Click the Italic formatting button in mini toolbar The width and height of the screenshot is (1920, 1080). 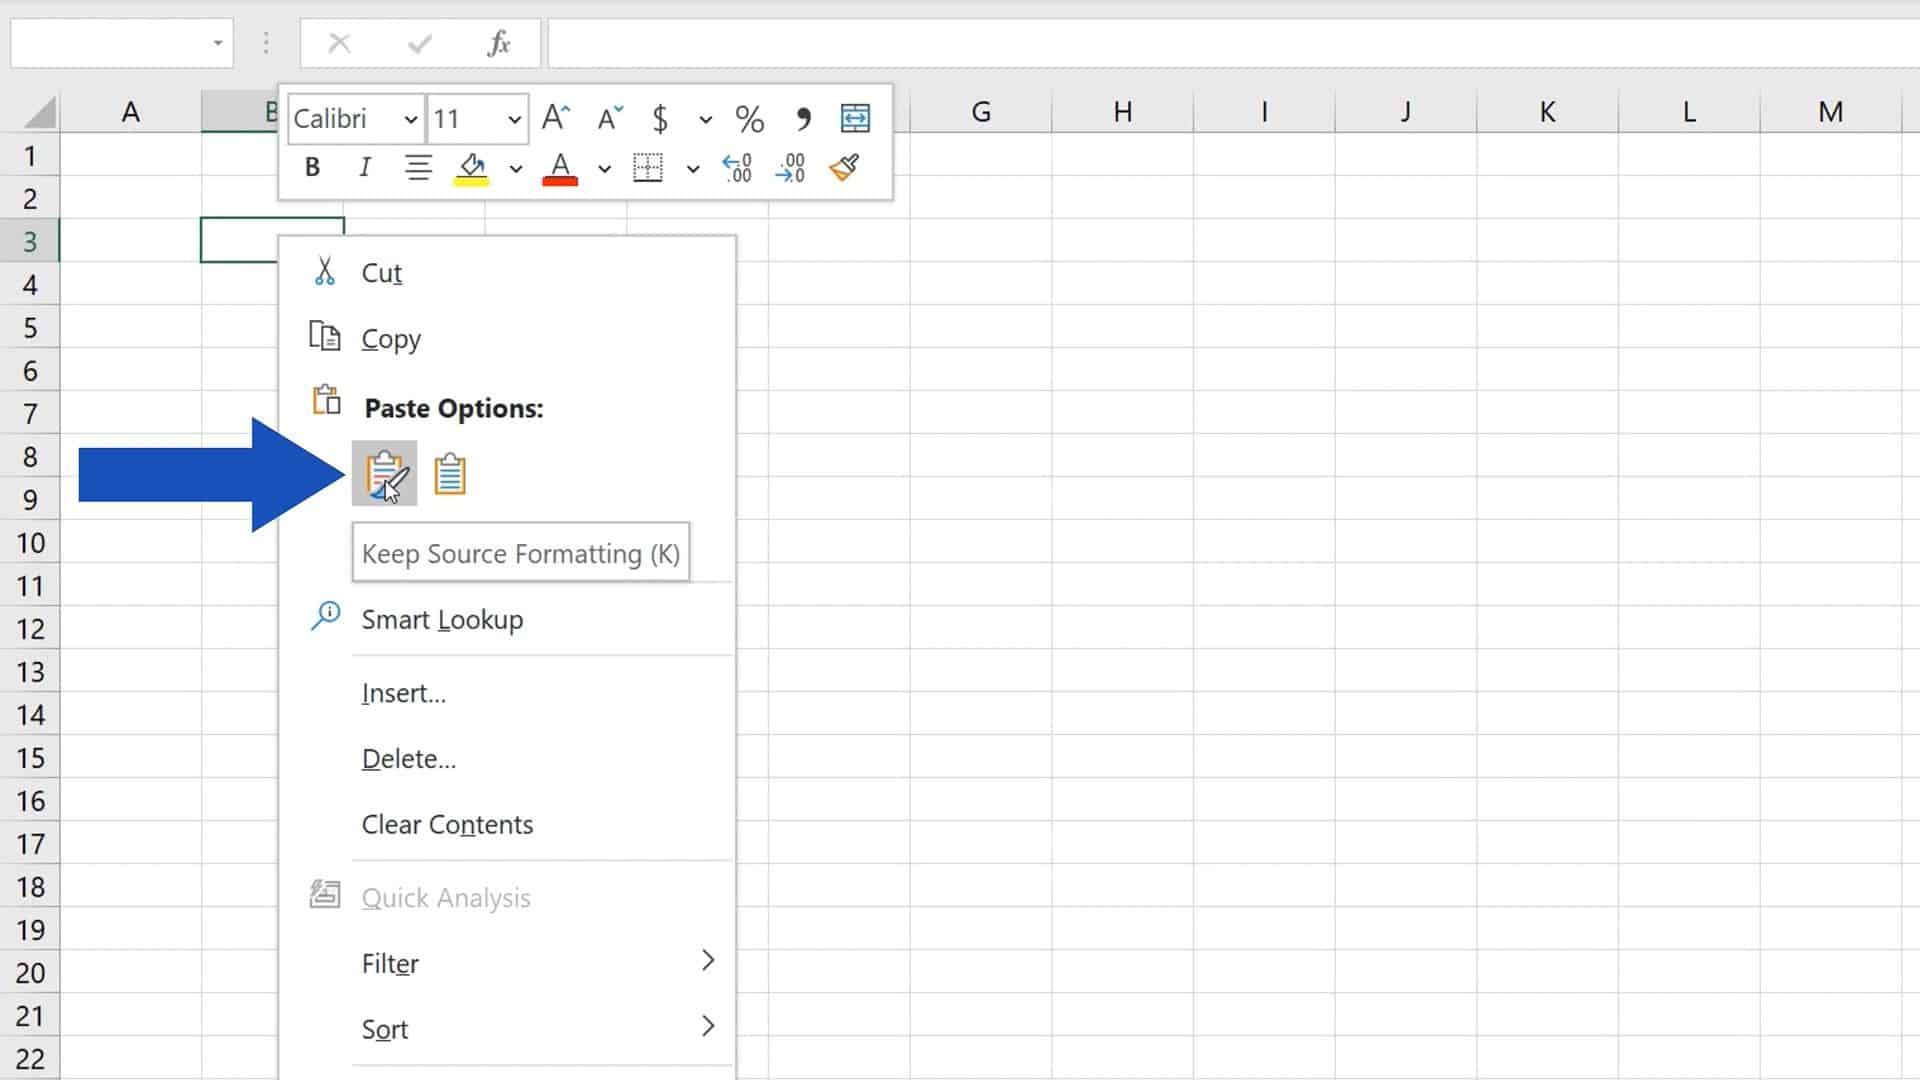click(x=365, y=167)
